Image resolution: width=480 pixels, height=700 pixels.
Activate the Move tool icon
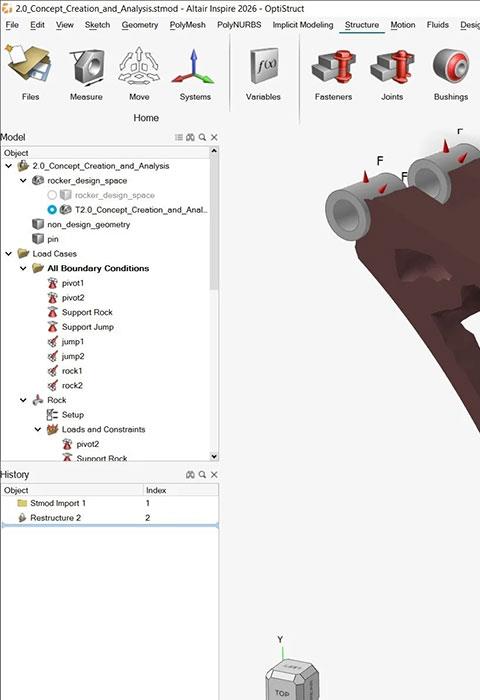tap(139, 66)
